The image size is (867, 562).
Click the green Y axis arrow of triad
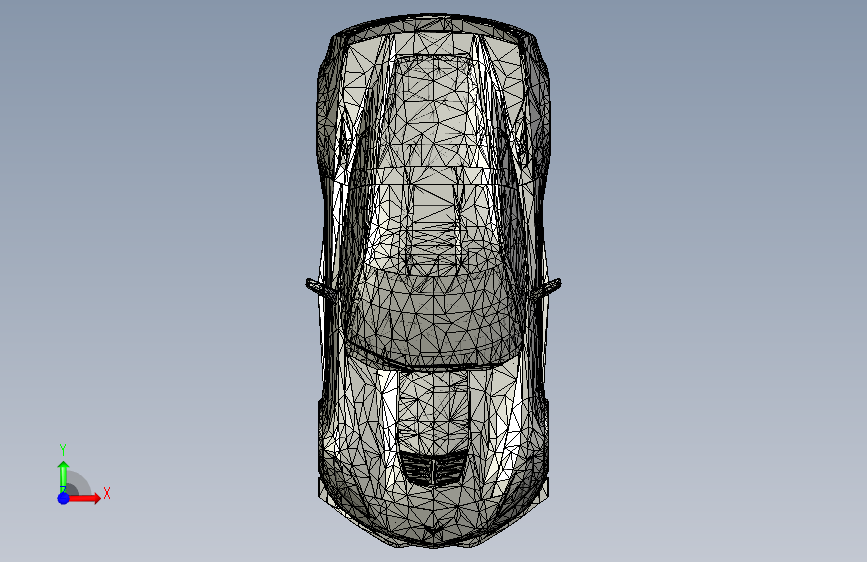tap(64, 476)
